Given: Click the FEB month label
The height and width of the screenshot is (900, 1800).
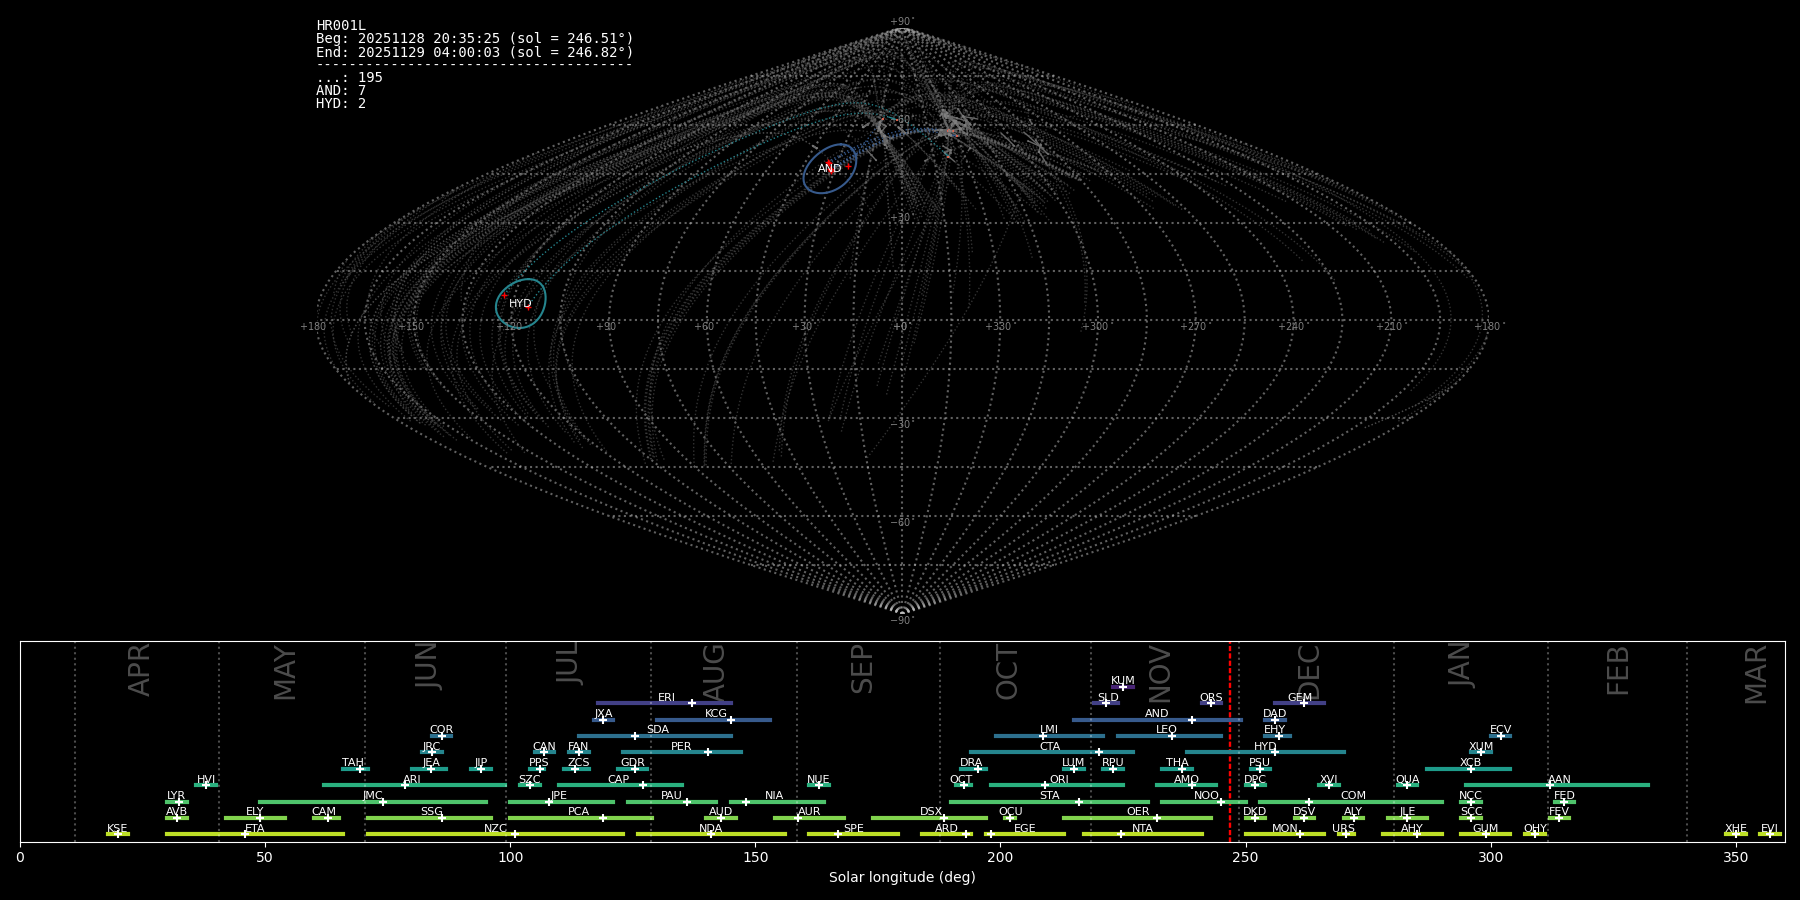Looking at the screenshot, I should pyautogui.click(x=1618, y=670).
